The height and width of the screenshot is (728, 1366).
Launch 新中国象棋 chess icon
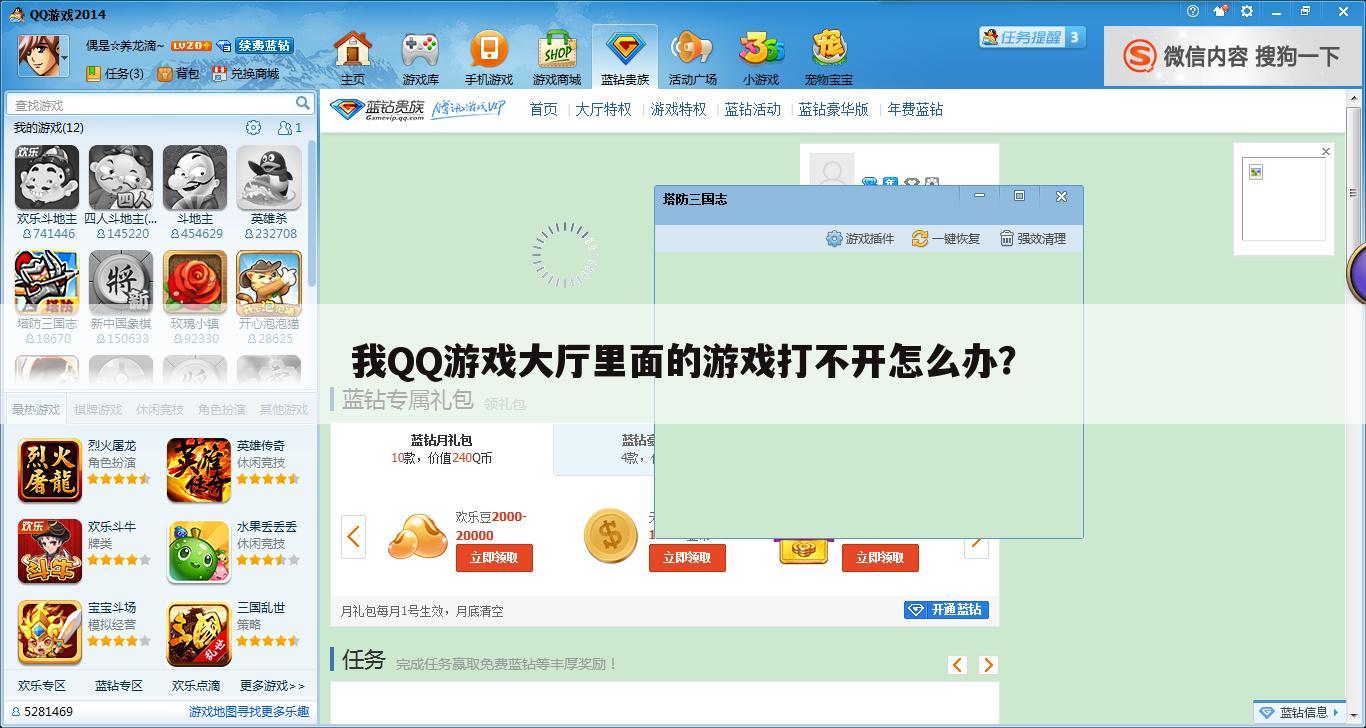tap(121, 283)
